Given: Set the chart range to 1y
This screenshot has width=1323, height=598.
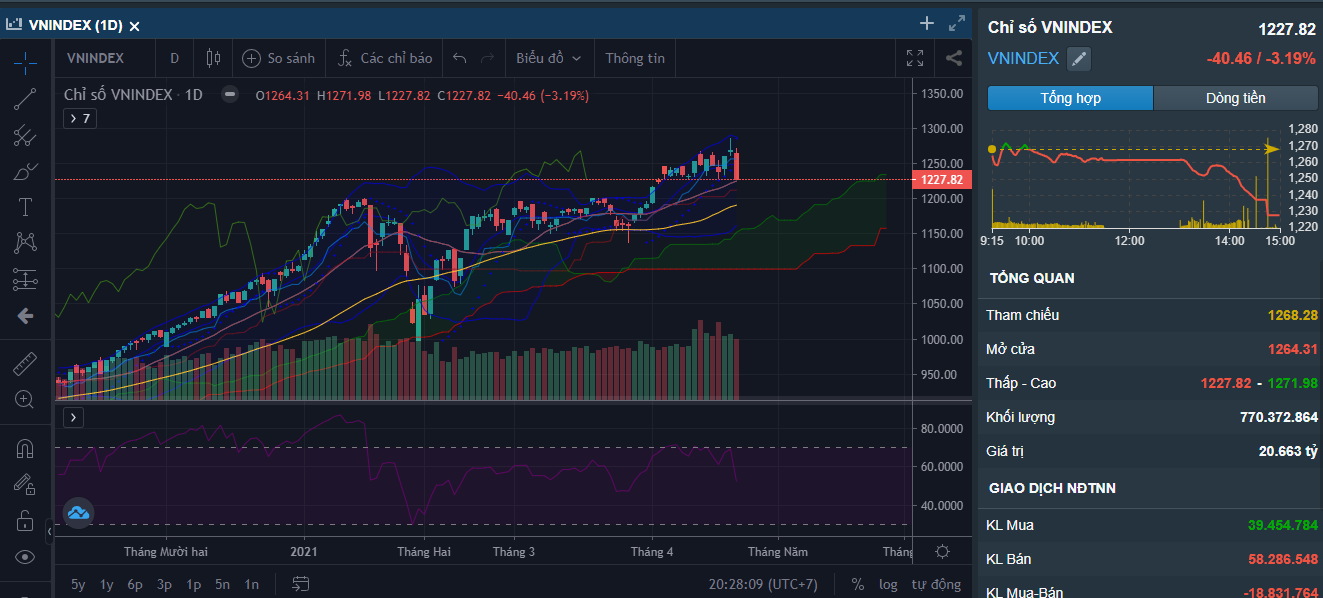Looking at the screenshot, I should [x=106, y=584].
